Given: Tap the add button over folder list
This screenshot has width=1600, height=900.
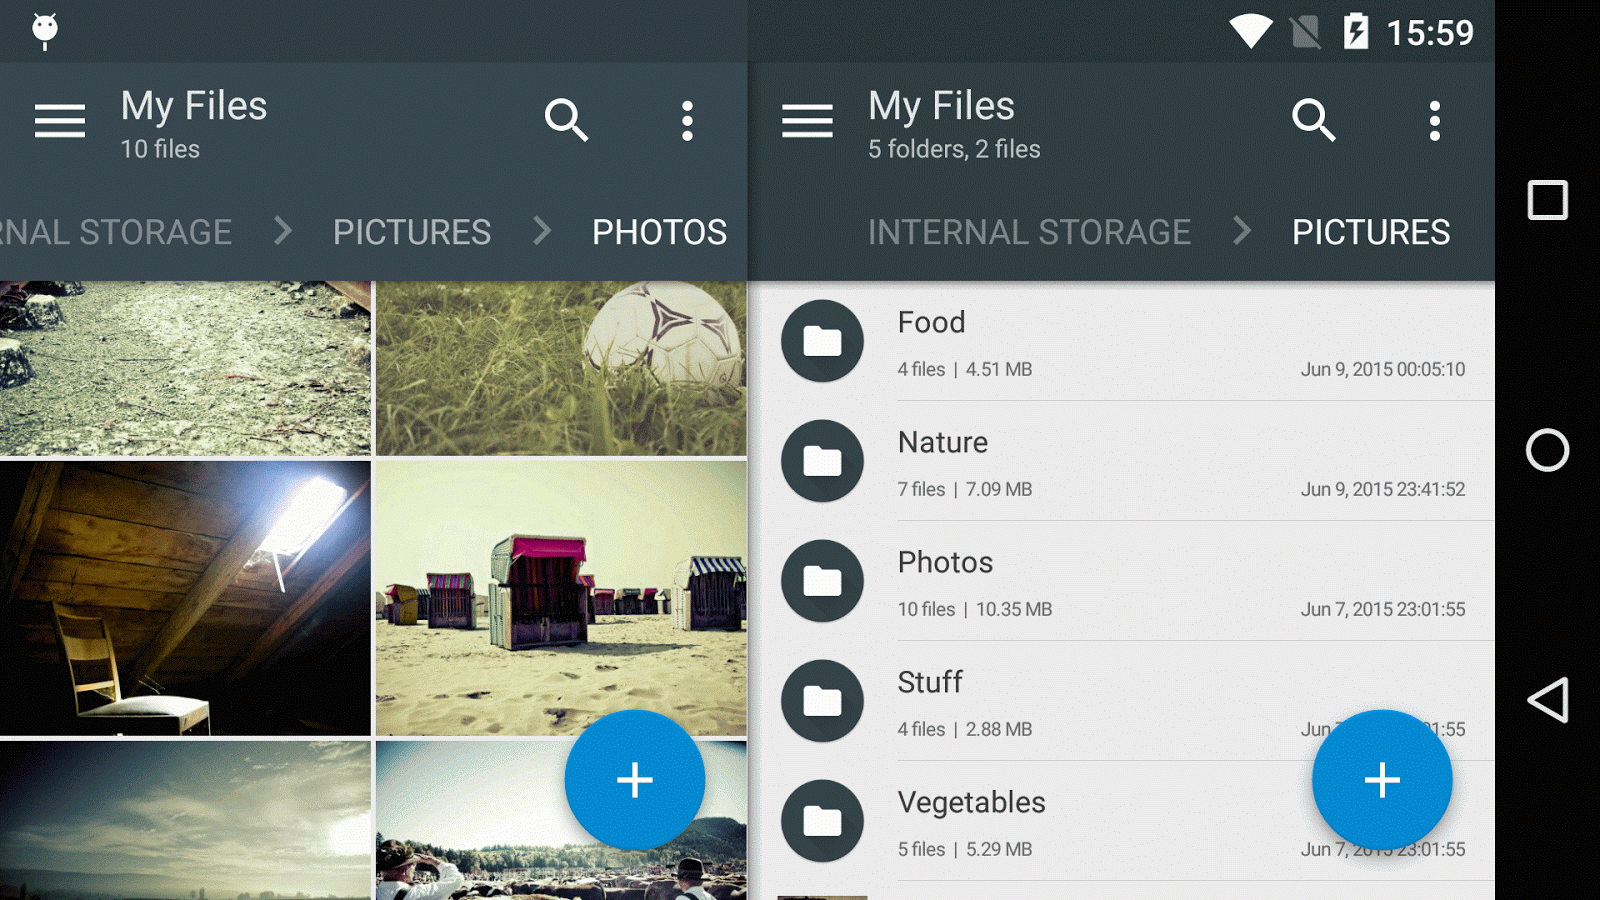Looking at the screenshot, I should (1382, 780).
